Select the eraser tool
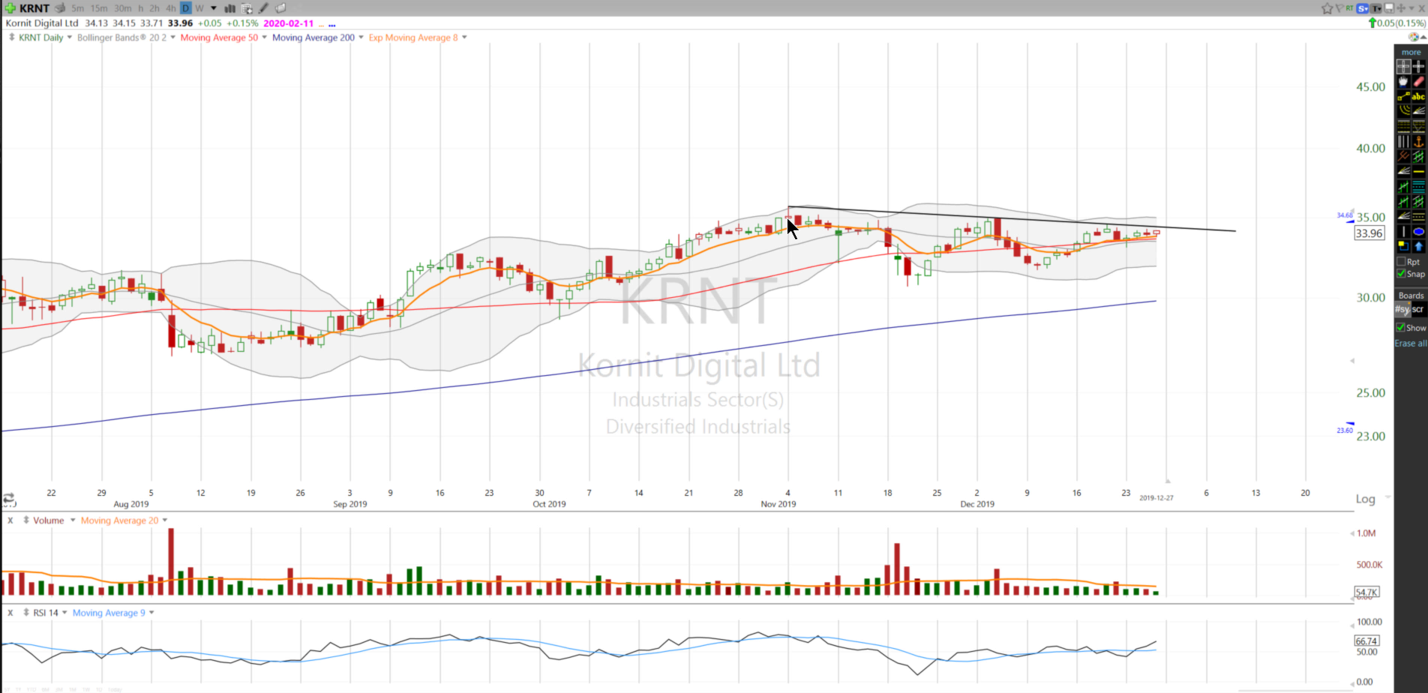This screenshot has width=1428, height=693. point(1419,81)
